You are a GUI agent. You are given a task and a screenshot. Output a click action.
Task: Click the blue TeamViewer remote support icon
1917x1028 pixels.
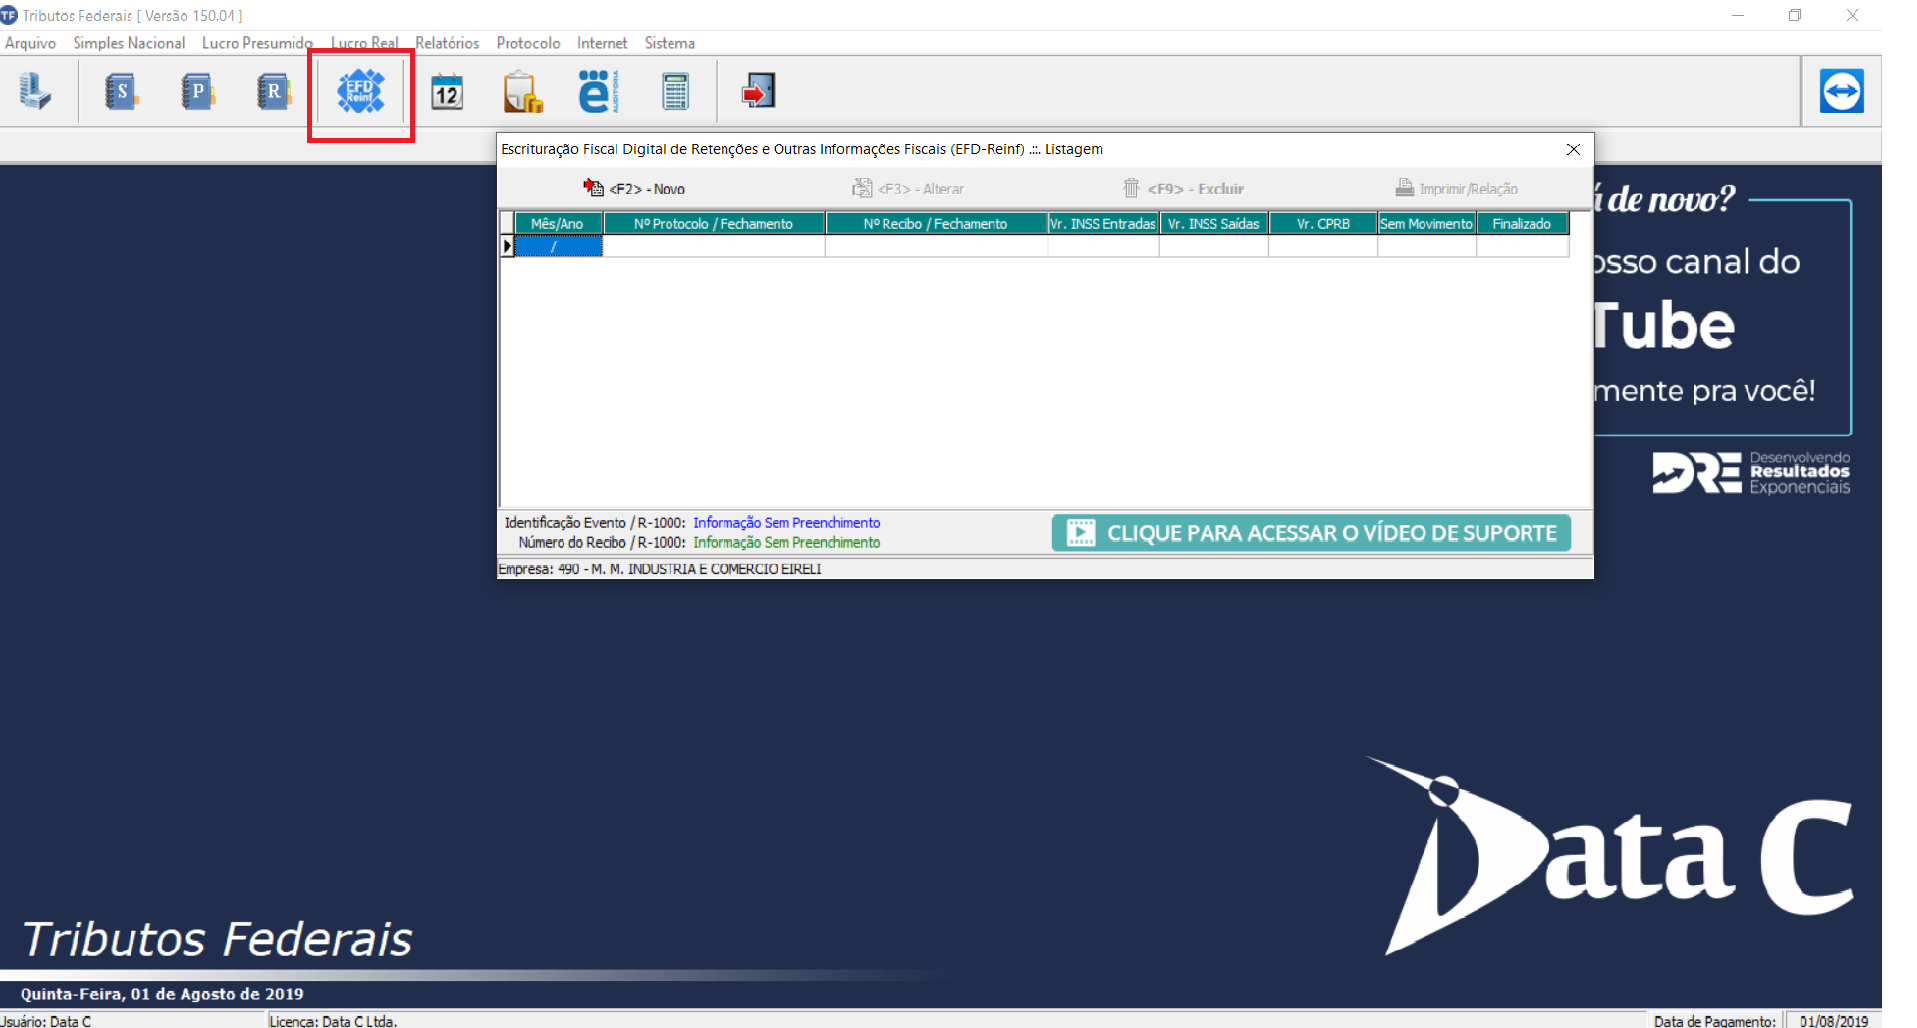pyautogui.click(x=1841, y=91)
